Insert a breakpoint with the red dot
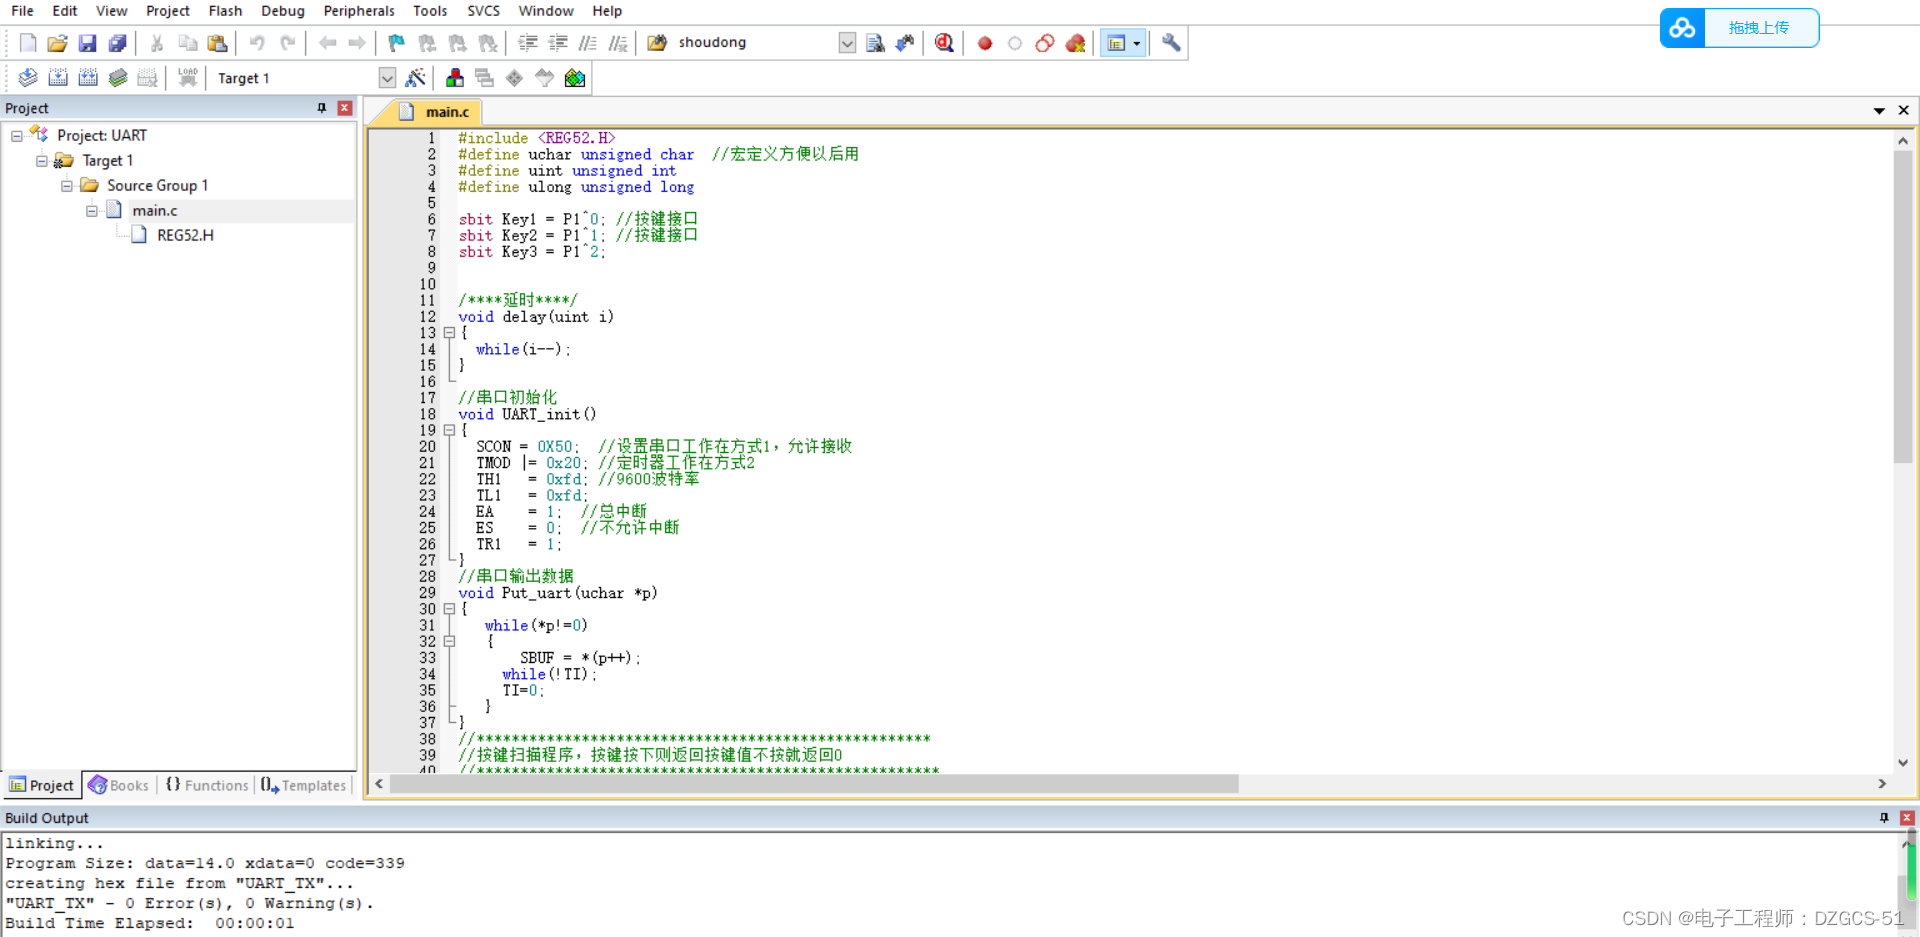The image size is (1920, 937). (x=985, y=43)
